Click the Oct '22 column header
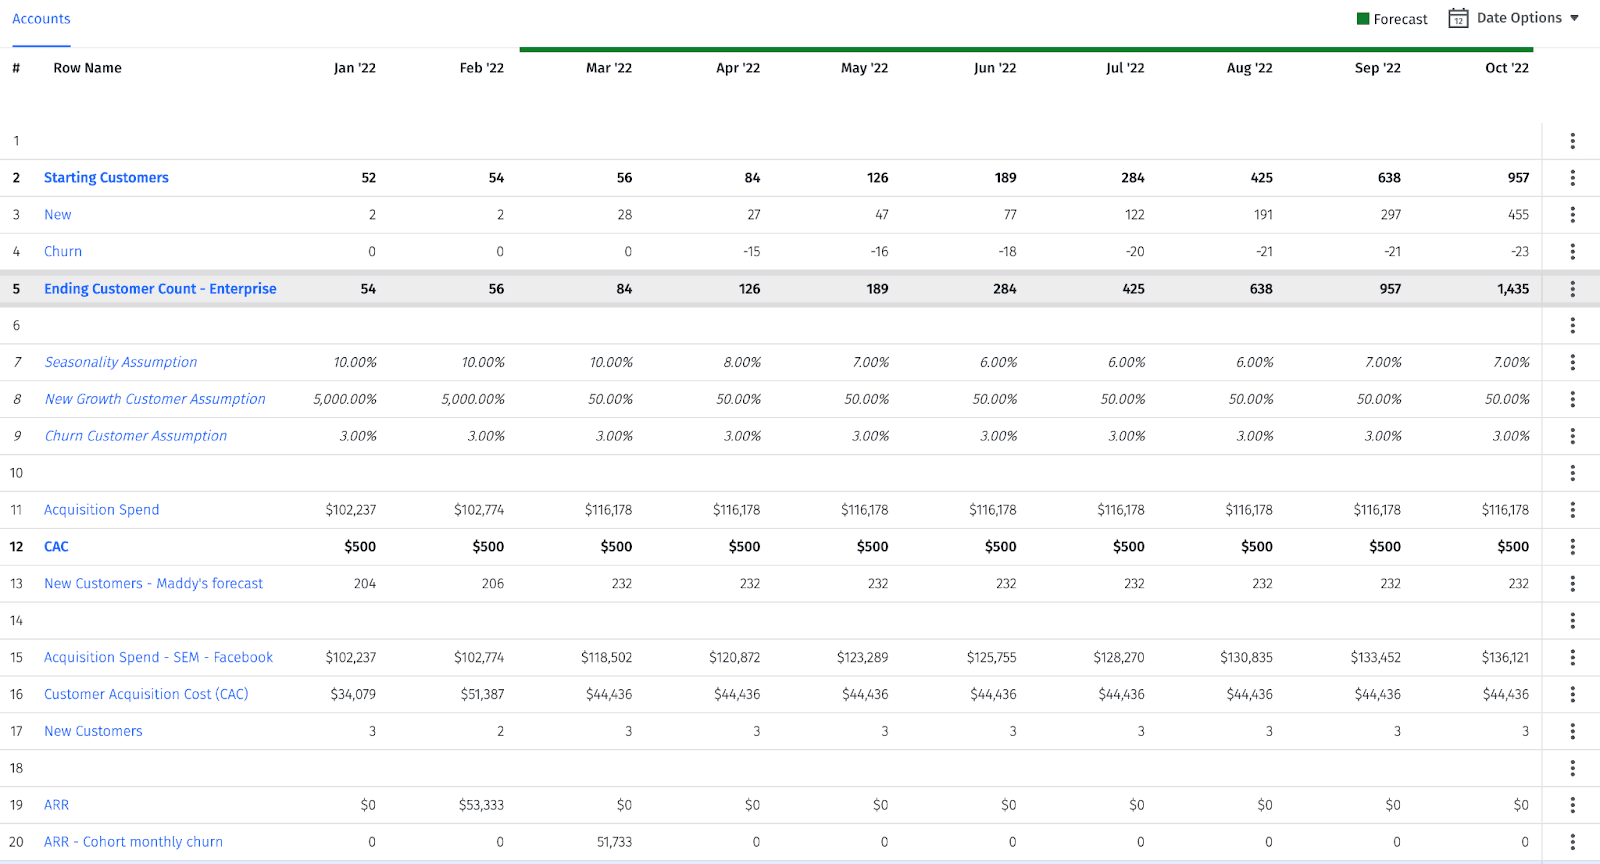 [x=1506, y=68]
